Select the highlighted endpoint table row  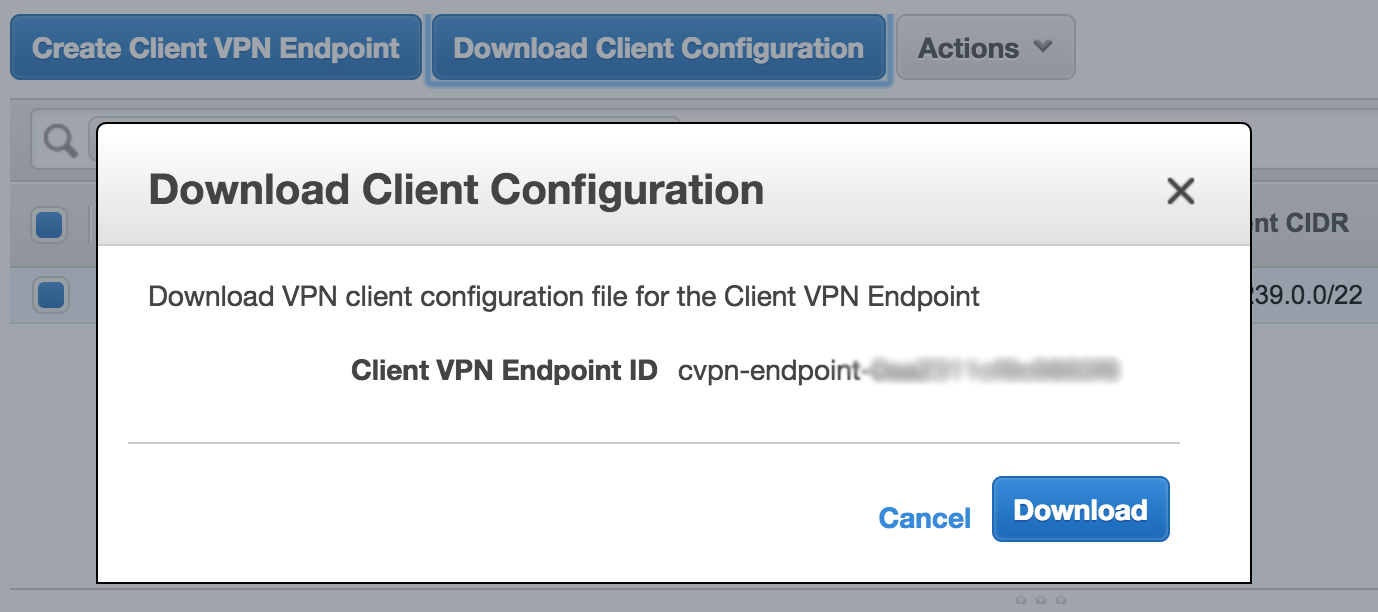[x=689, y=296]
